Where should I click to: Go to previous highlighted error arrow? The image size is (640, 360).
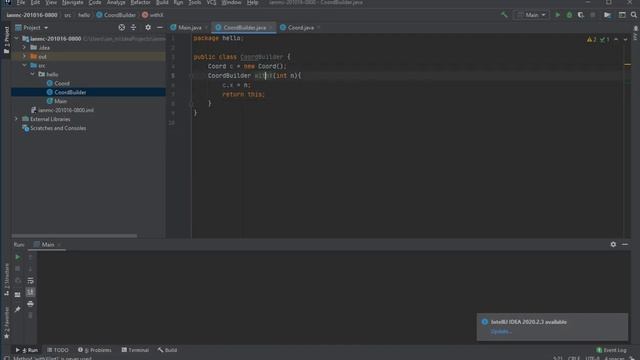point(616,40)
